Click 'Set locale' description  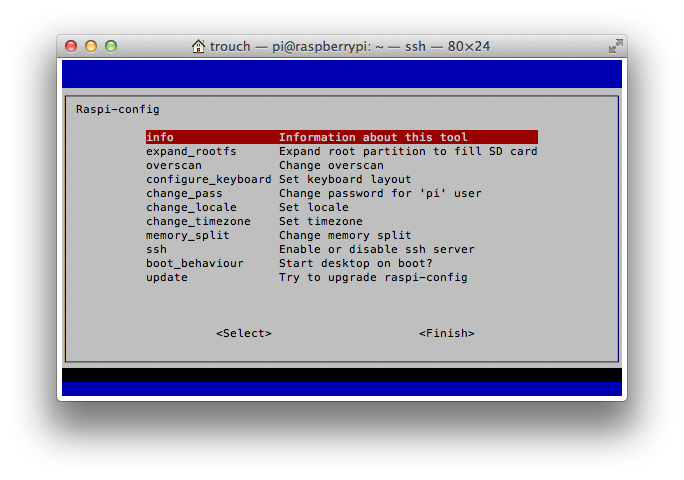pos(314,207)
